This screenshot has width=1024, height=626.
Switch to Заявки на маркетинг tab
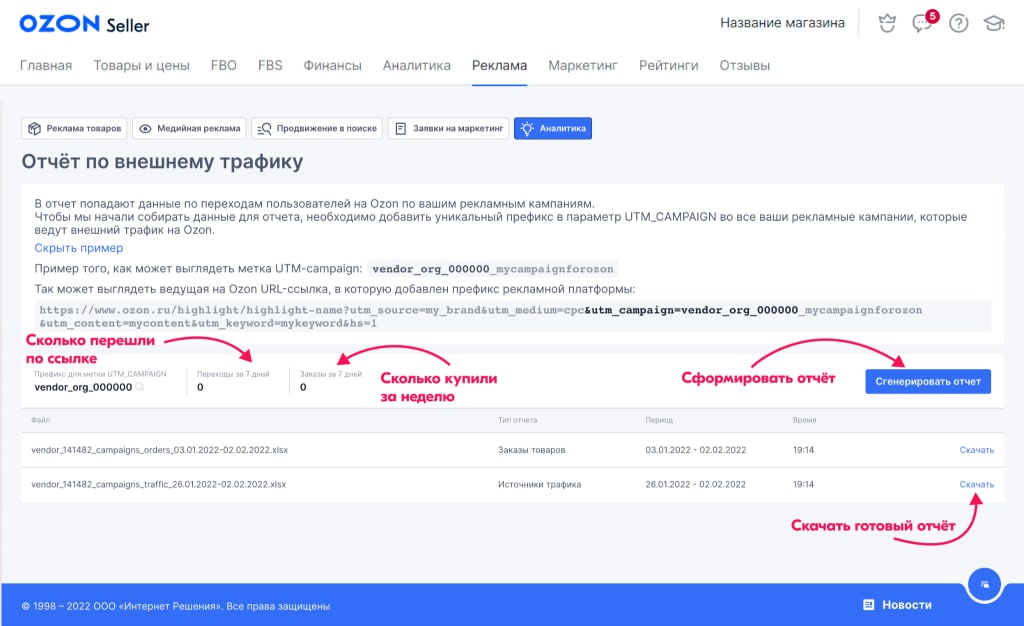click(448, 129)
